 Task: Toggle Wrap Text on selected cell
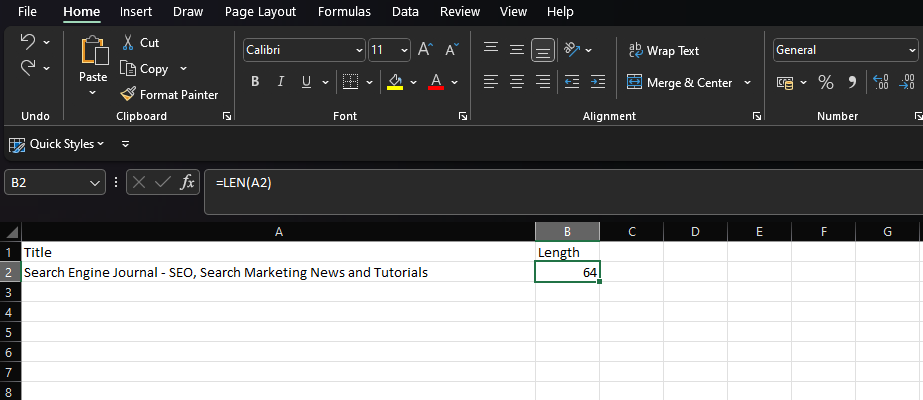click(x=663, y=50)
